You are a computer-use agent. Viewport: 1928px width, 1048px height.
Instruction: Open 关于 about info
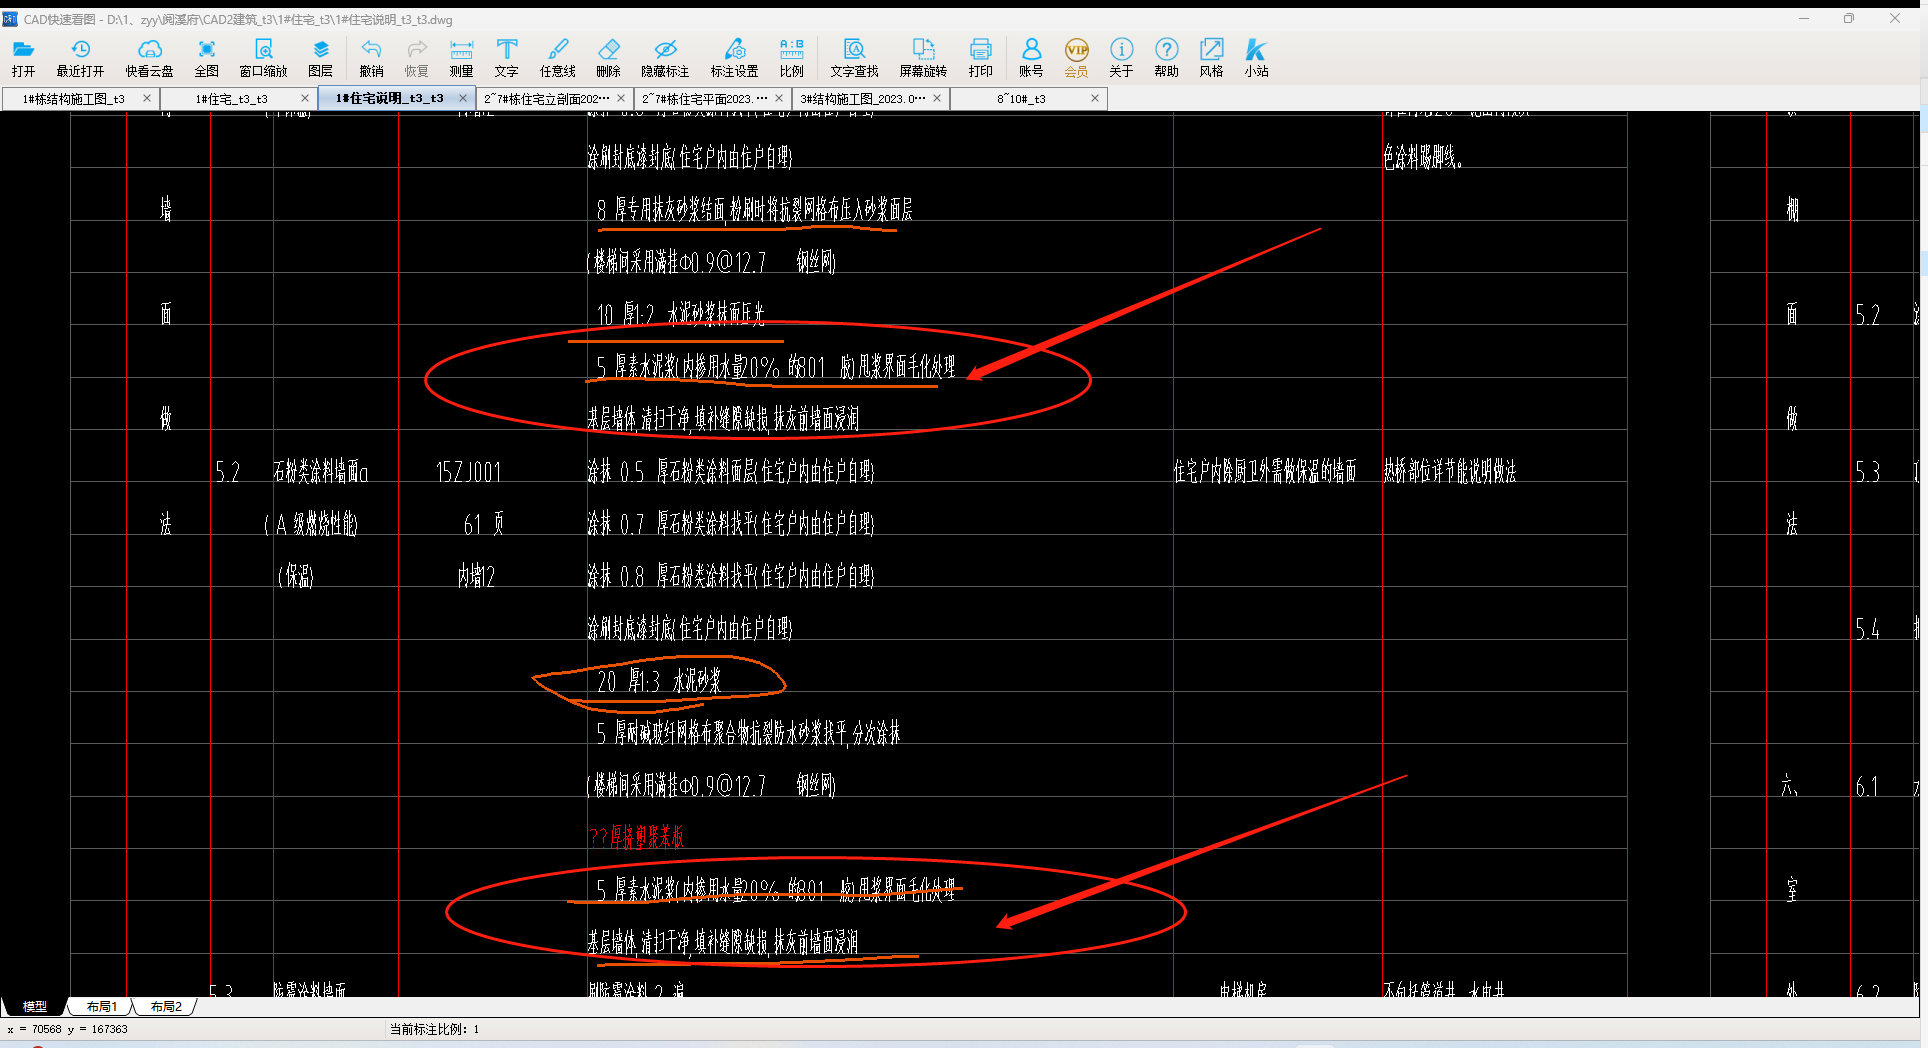tap(1121, 58)
